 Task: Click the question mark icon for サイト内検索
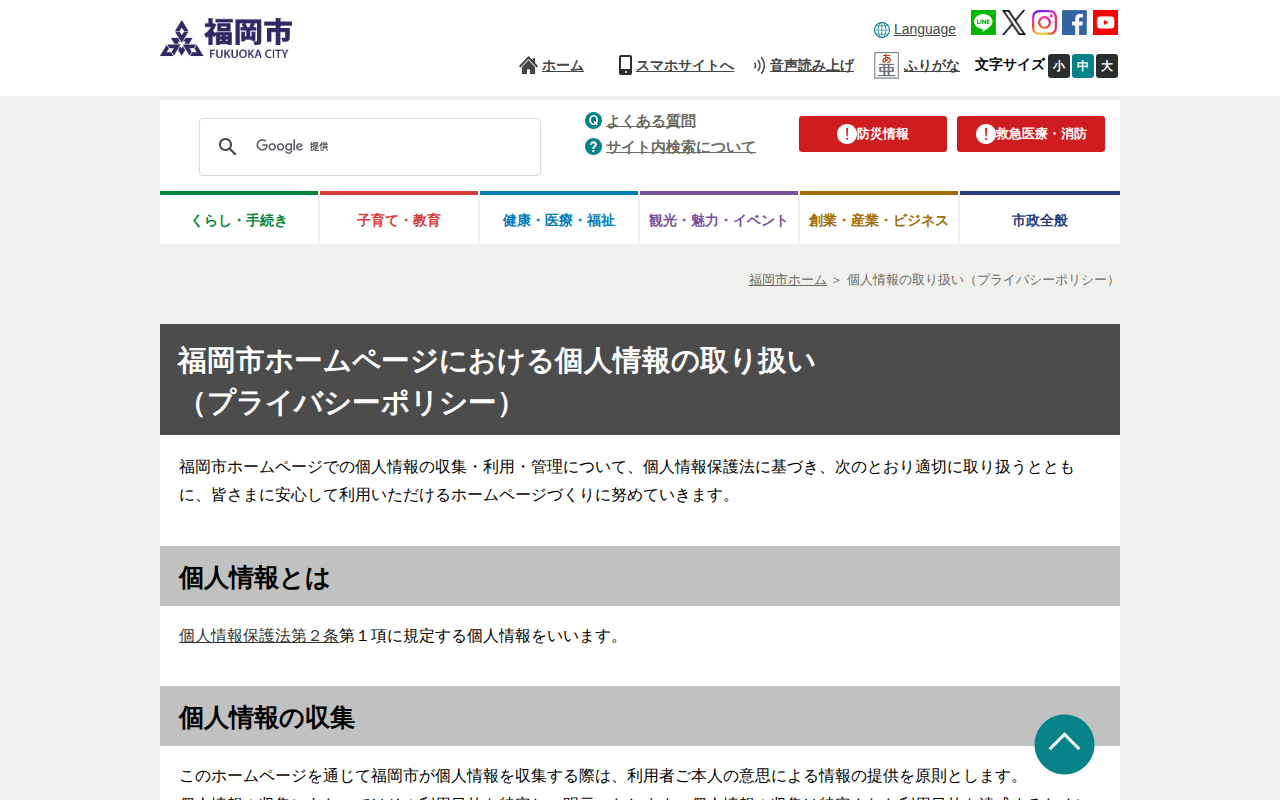pos(593,146)
